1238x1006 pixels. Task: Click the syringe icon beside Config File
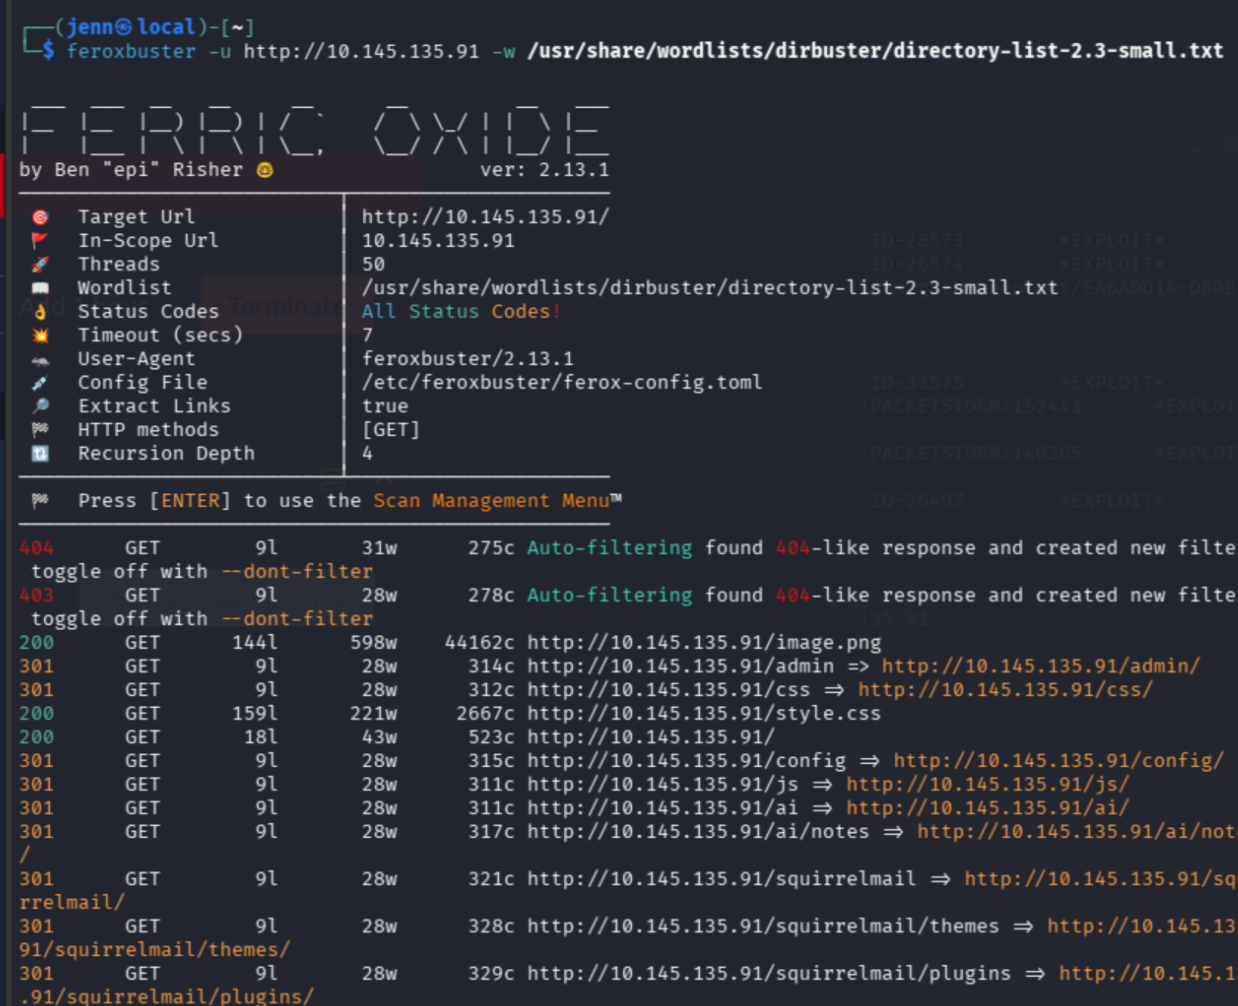tap(40, 383)
